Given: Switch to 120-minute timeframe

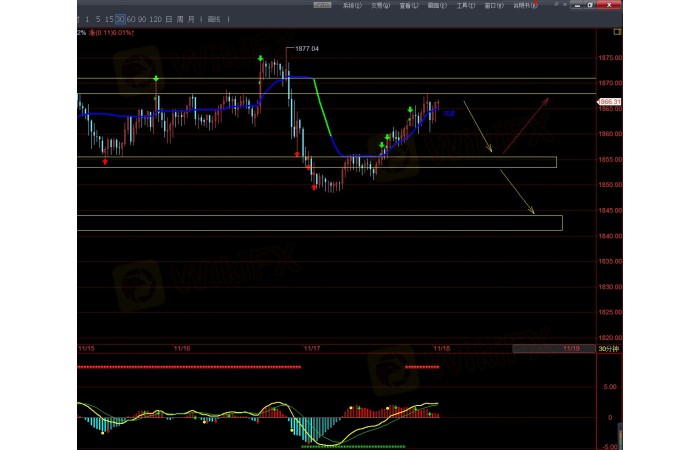Looking at the screenshot, I should pyautogui.click(x=155, y=19).
